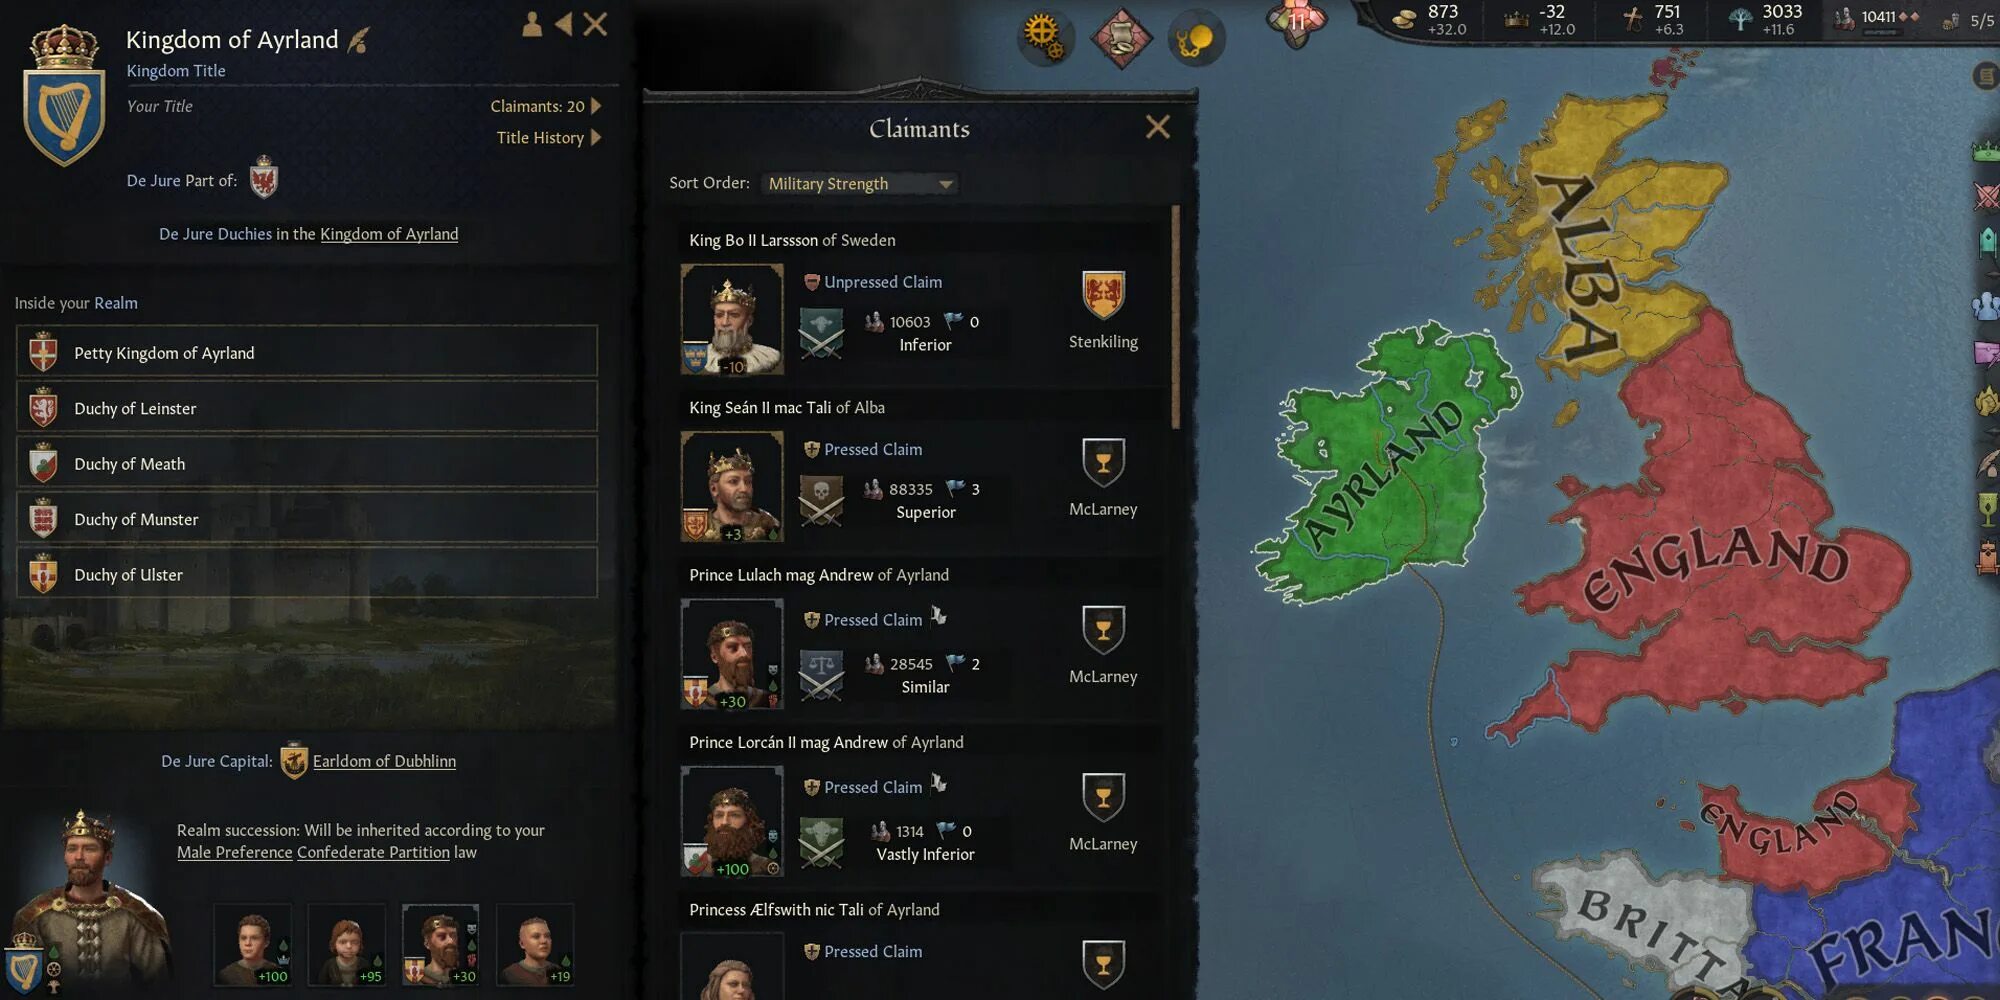Expand the Claimants: 20 list arrow

[597, 106]
